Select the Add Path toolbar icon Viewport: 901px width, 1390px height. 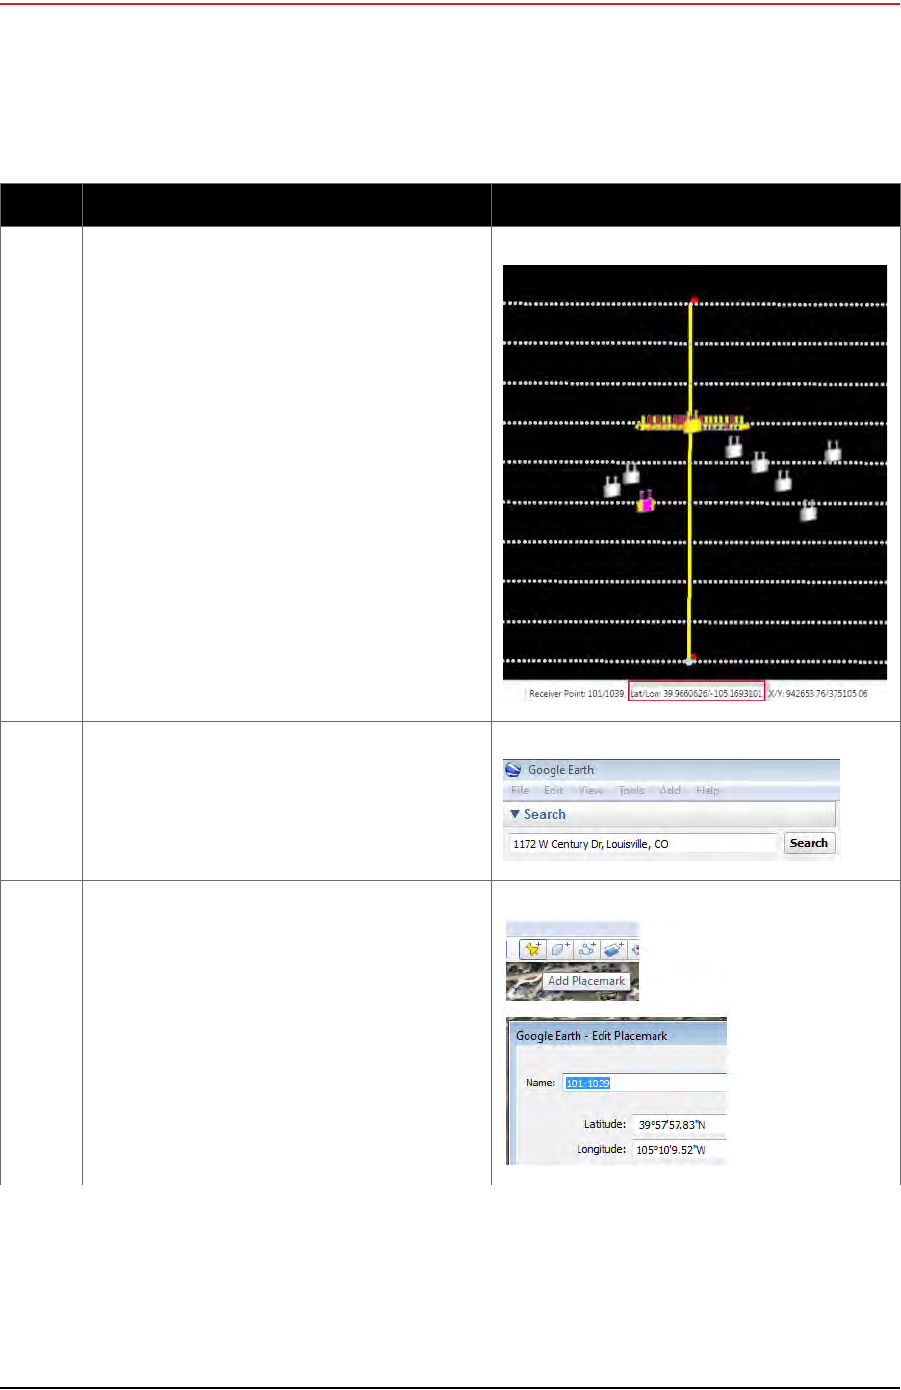pos(587,949)
